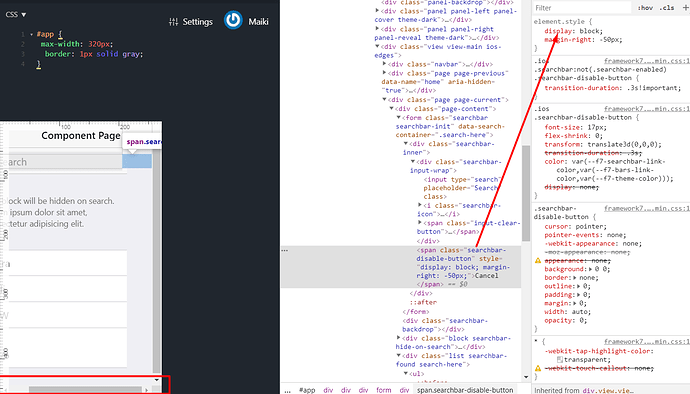The image size is (690, 394).
Task: Expand the background shorthand triangle
Action: coord(590,269)
